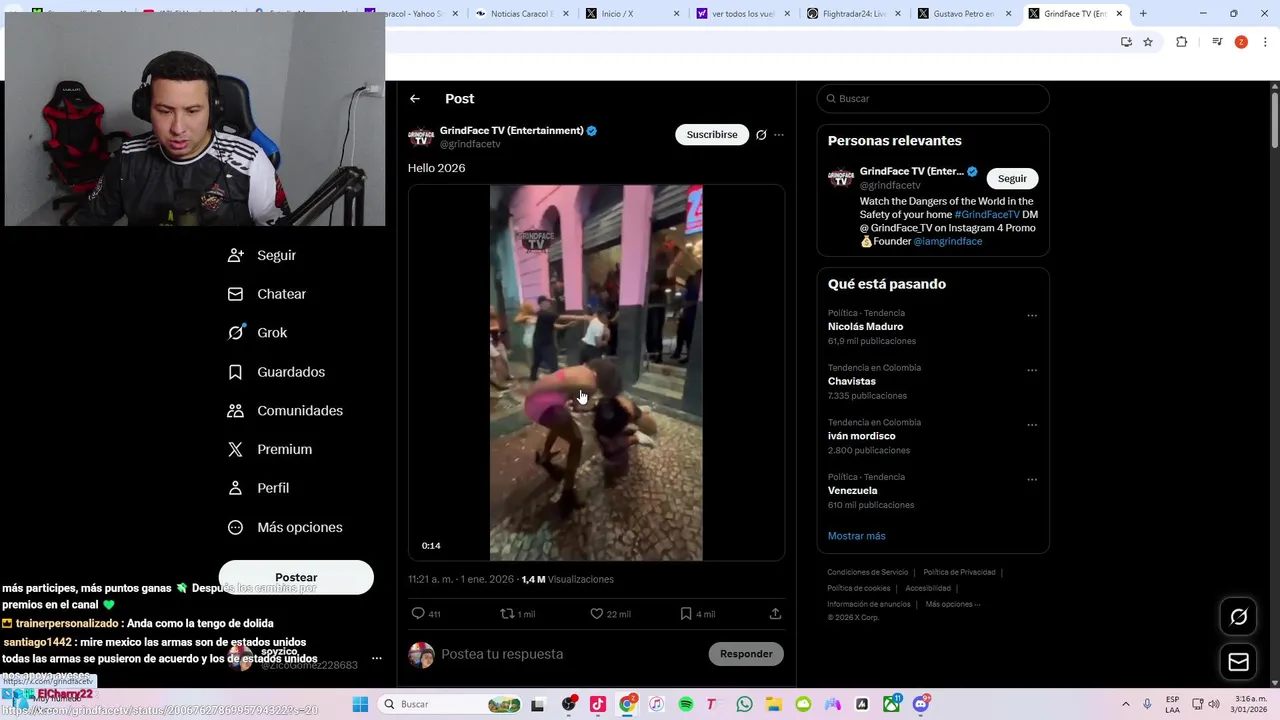The width and height of the screenshot is (1280, 720).
Task: Bookmark the post with 4 mil
Action: (697, 614)
